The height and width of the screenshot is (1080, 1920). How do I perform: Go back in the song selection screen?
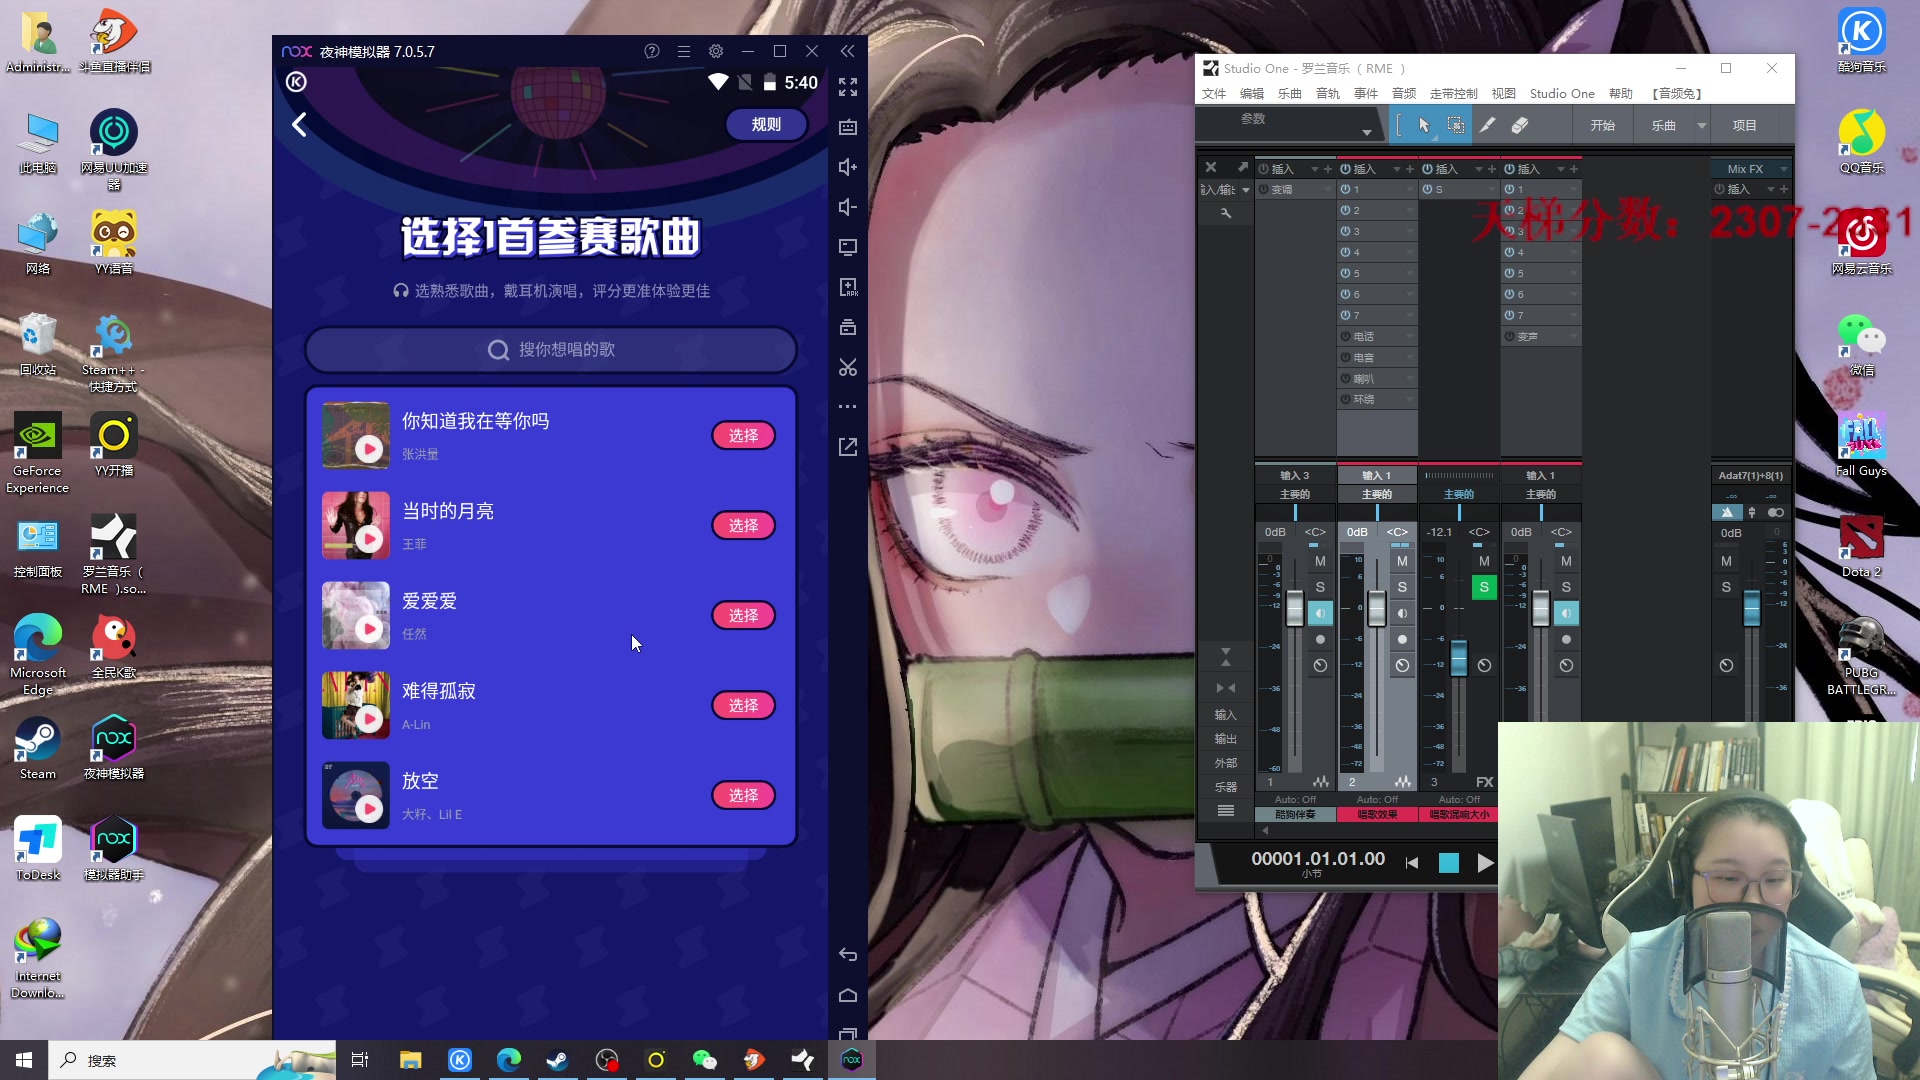click(x=299, y=124)
